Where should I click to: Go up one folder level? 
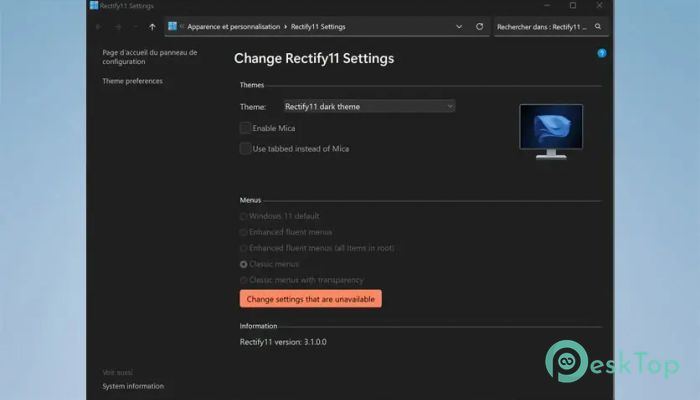152,27
